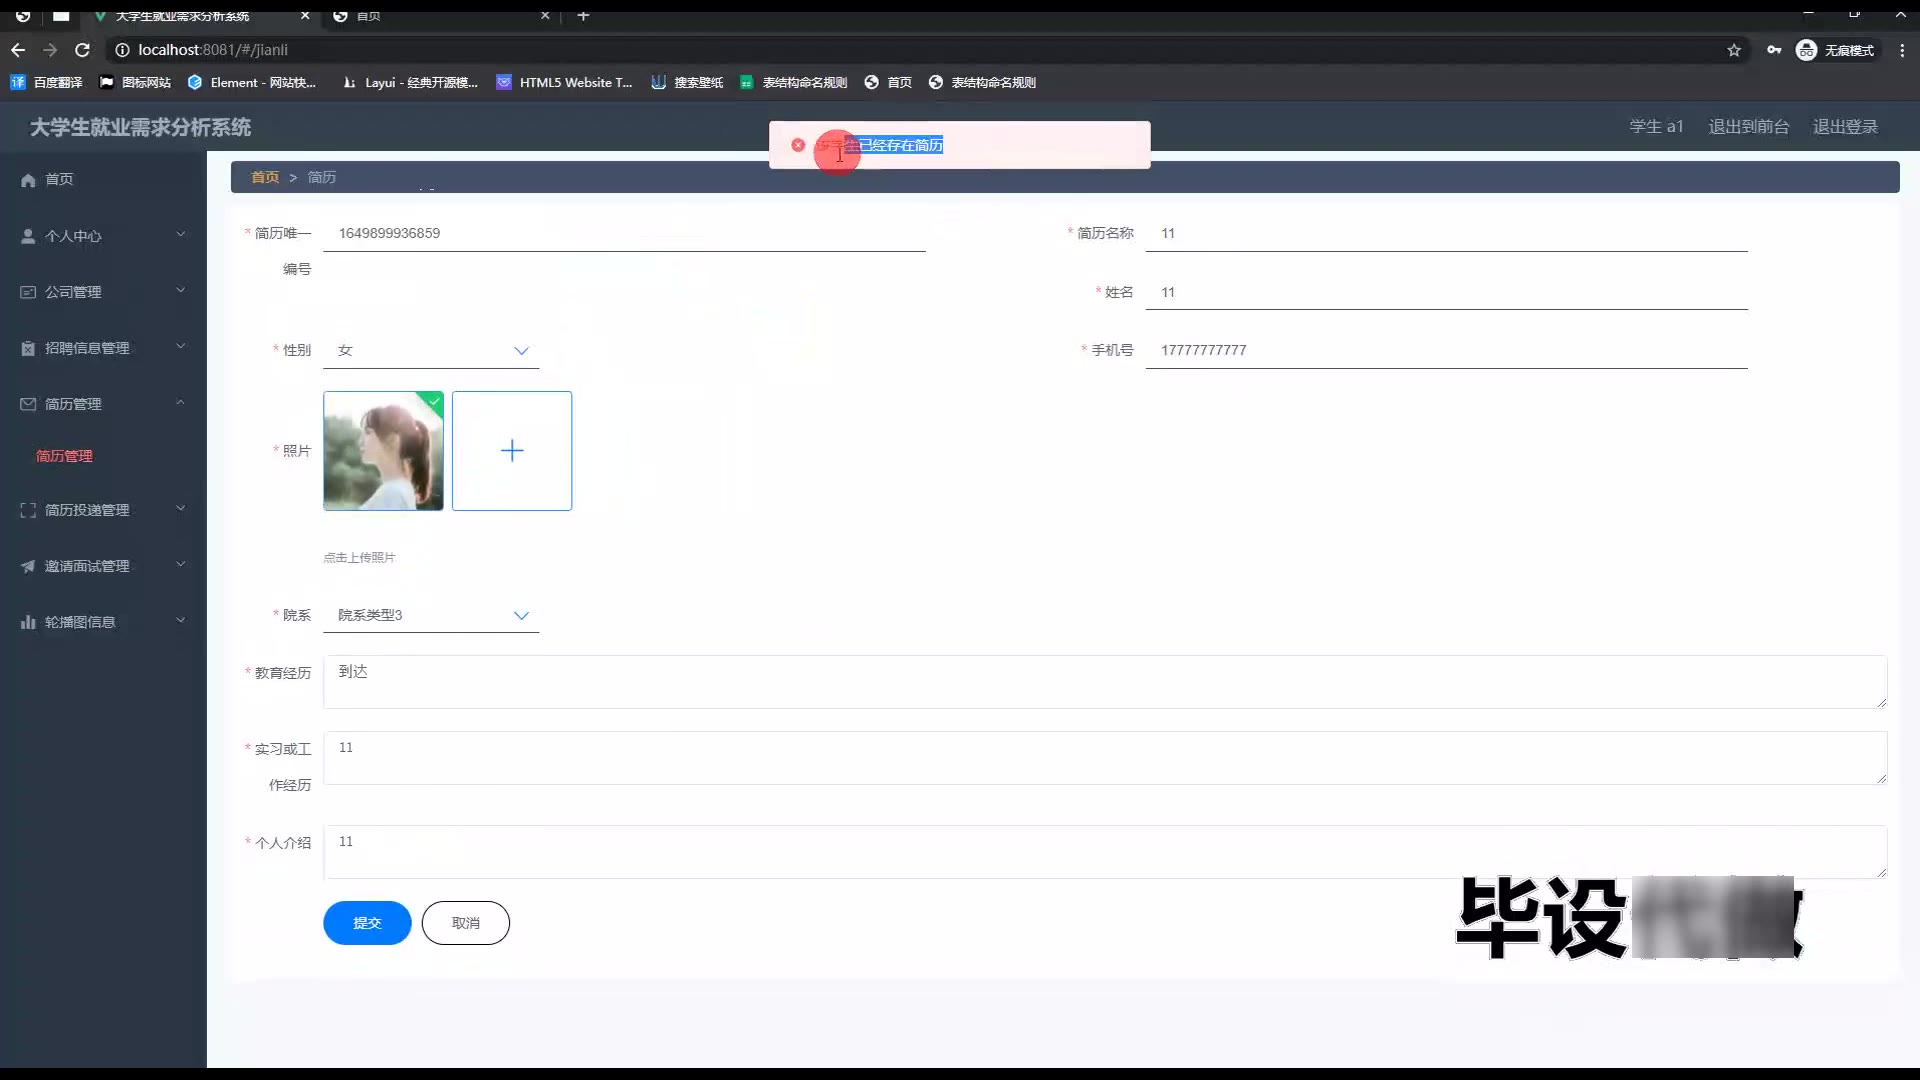The height and width of the screenshot is (1080, 1920).
Task: Click the 邀请面试管理 paper plane icon
Action: point(28,566)
